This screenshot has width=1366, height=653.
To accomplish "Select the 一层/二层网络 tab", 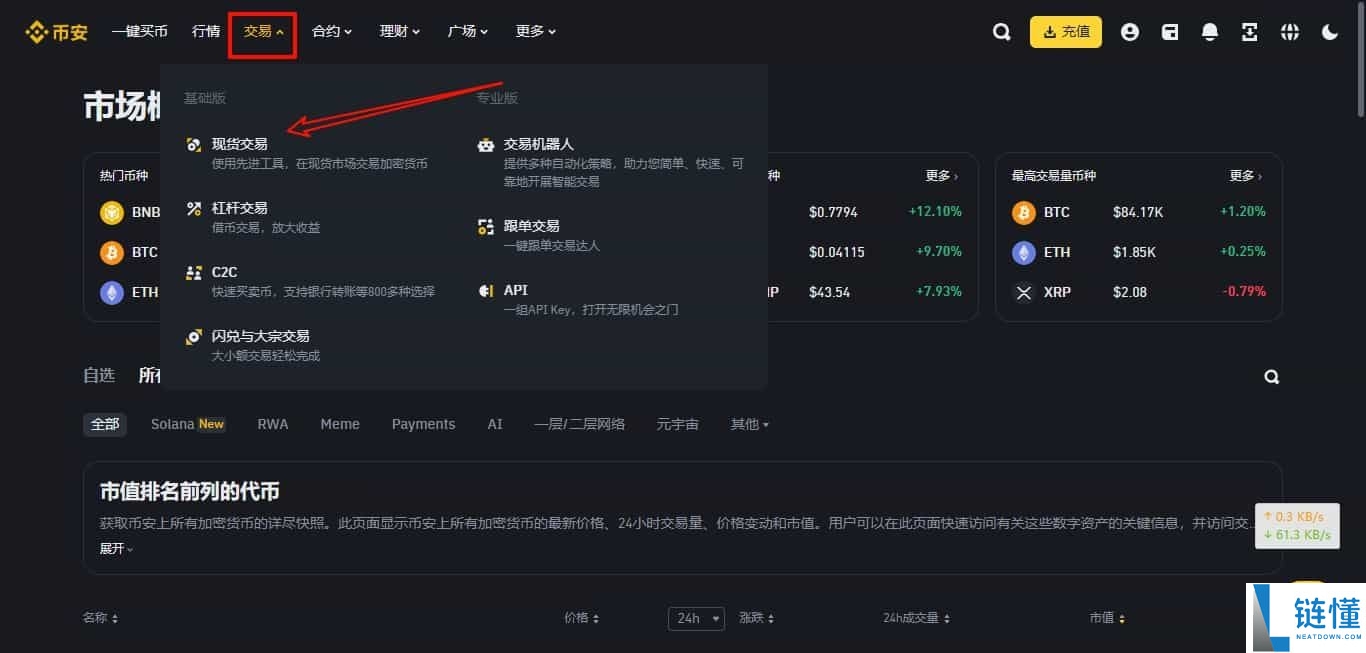I will click(579, 424).
